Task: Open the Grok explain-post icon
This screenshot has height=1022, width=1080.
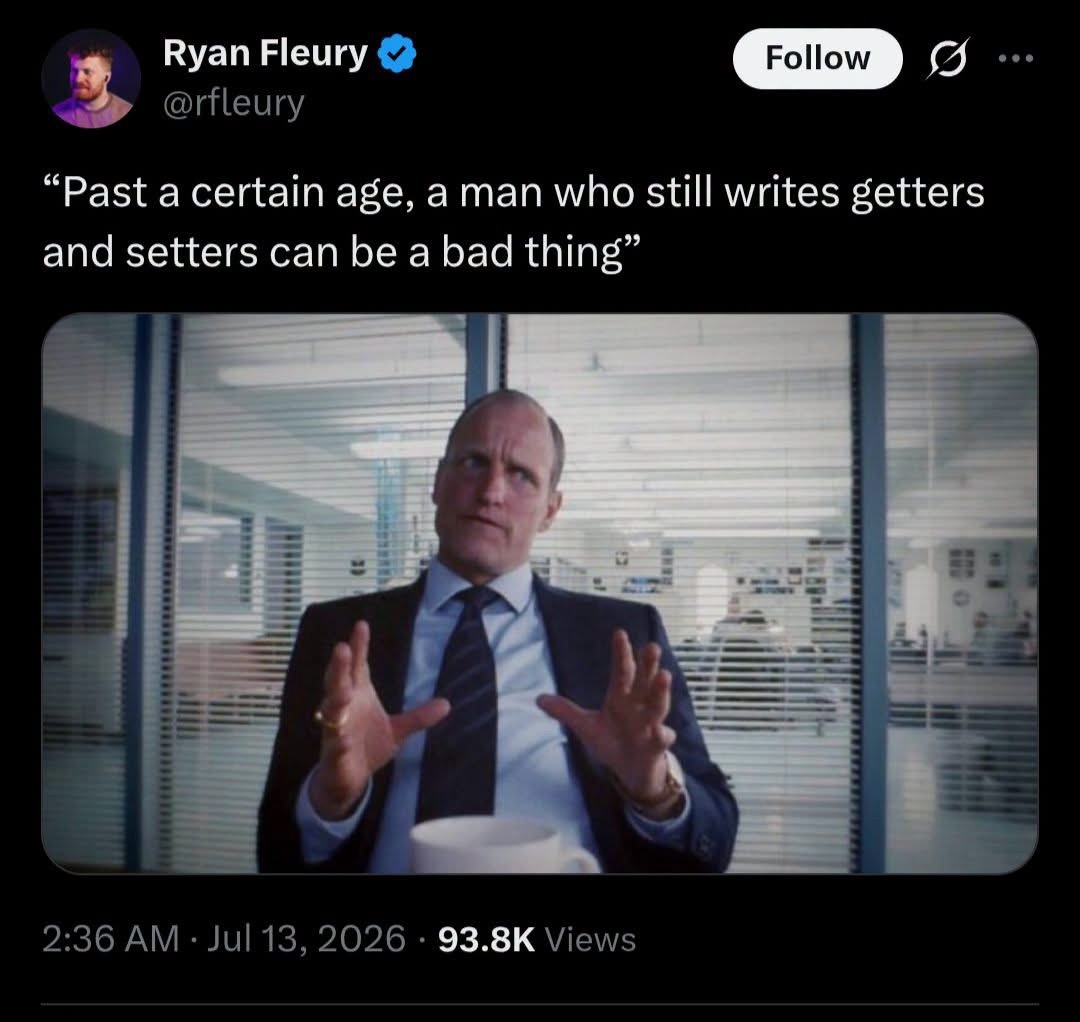Action: tap(948, 58)
